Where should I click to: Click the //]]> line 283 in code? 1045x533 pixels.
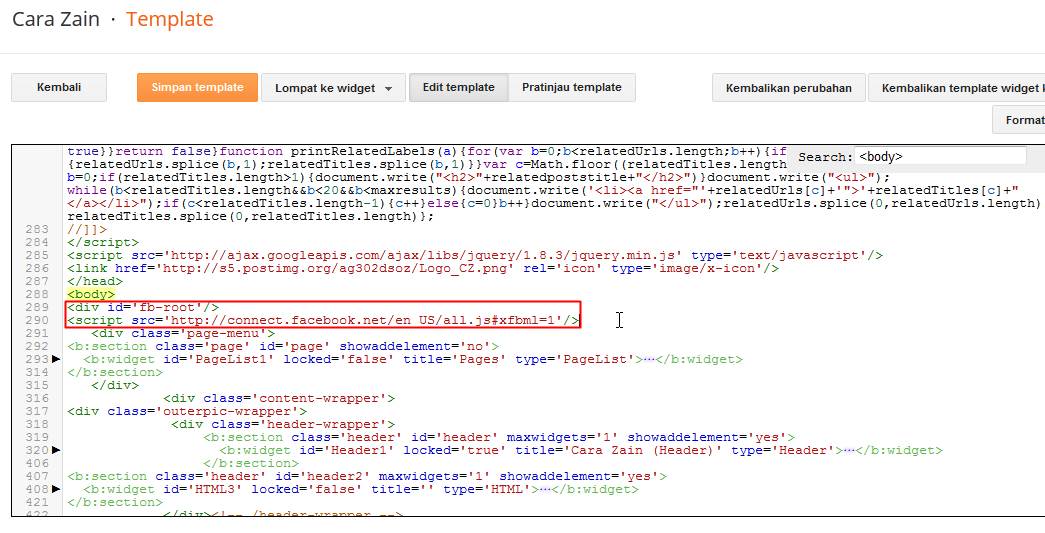(87, 229)
